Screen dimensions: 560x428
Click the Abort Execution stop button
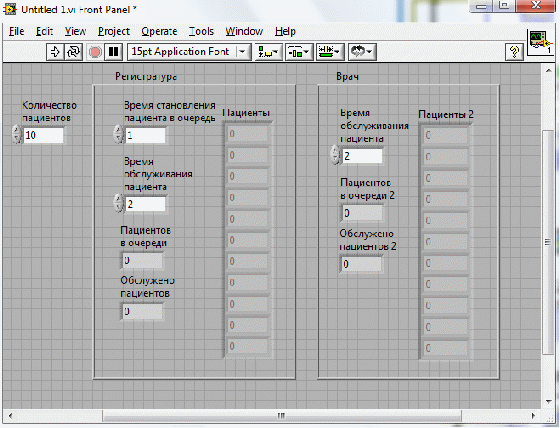(95, 52)
